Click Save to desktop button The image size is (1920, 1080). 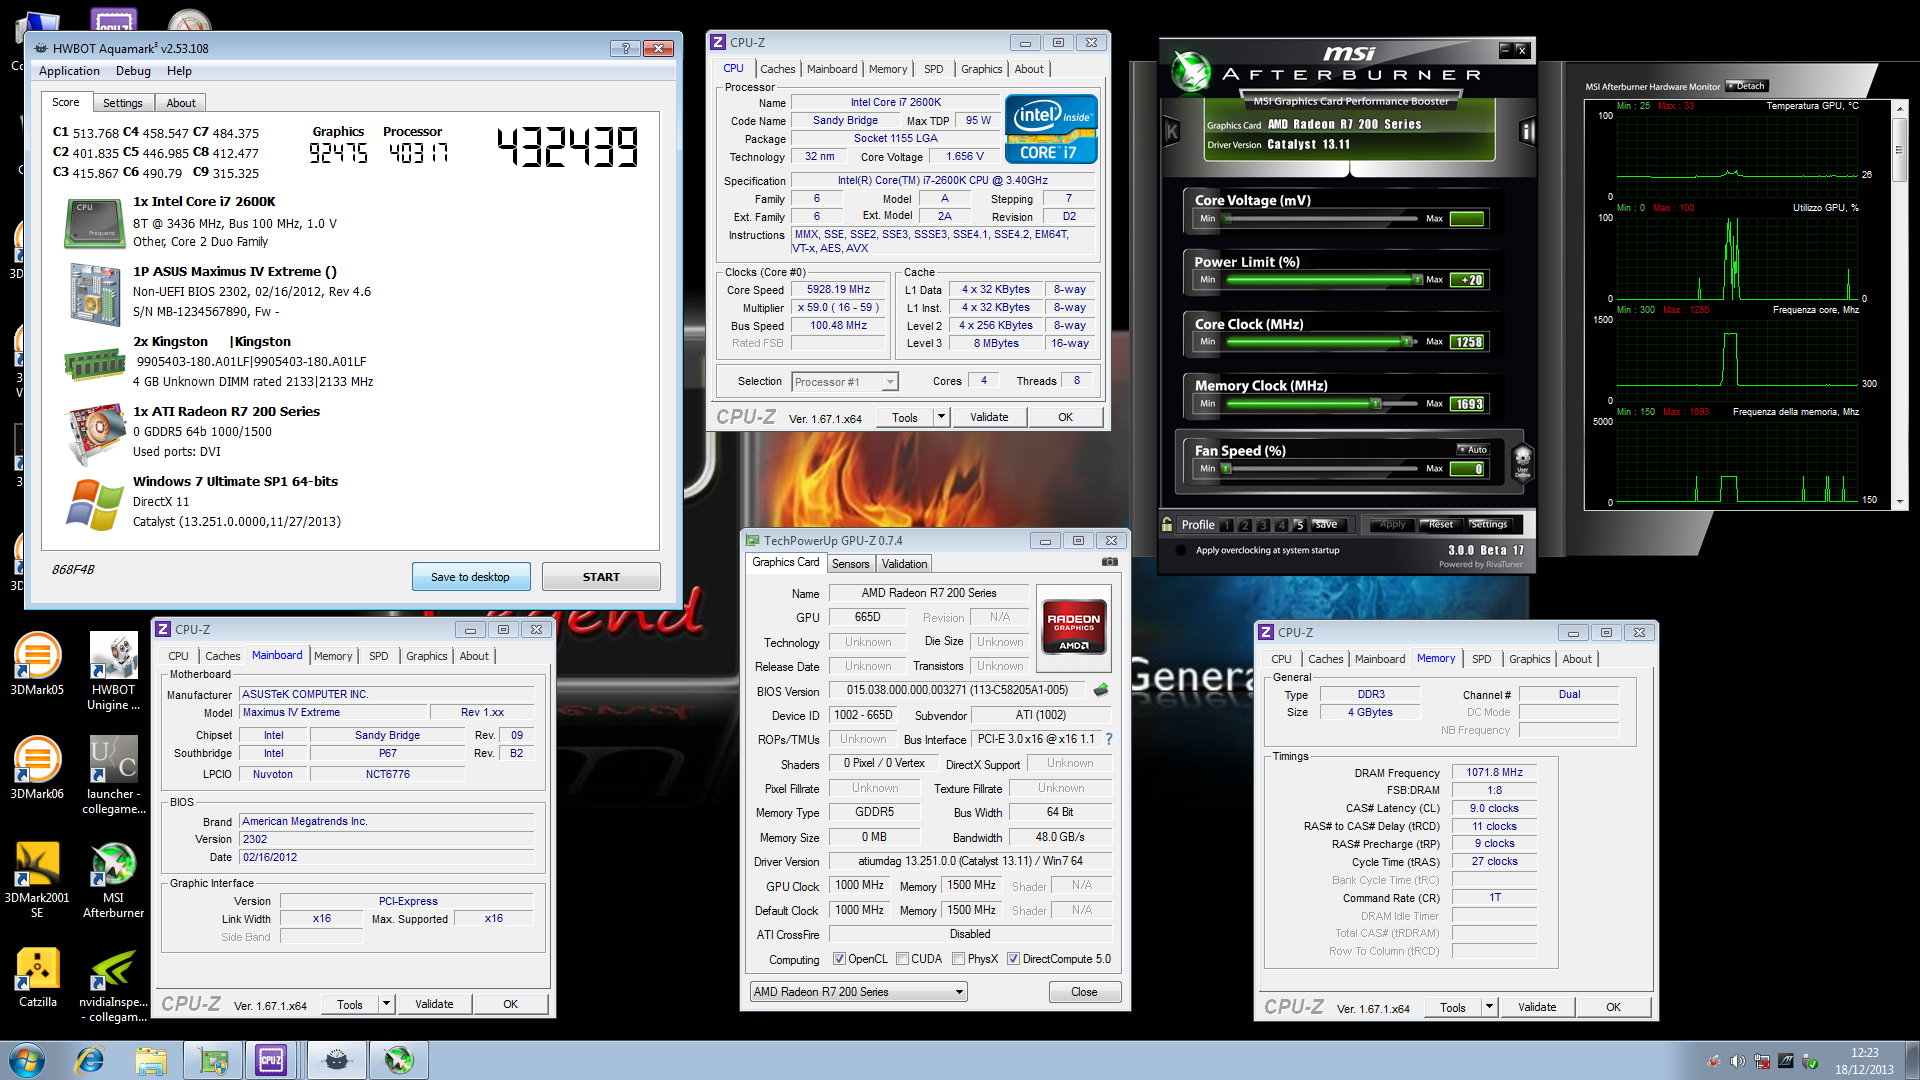click(x=470, y=577)
